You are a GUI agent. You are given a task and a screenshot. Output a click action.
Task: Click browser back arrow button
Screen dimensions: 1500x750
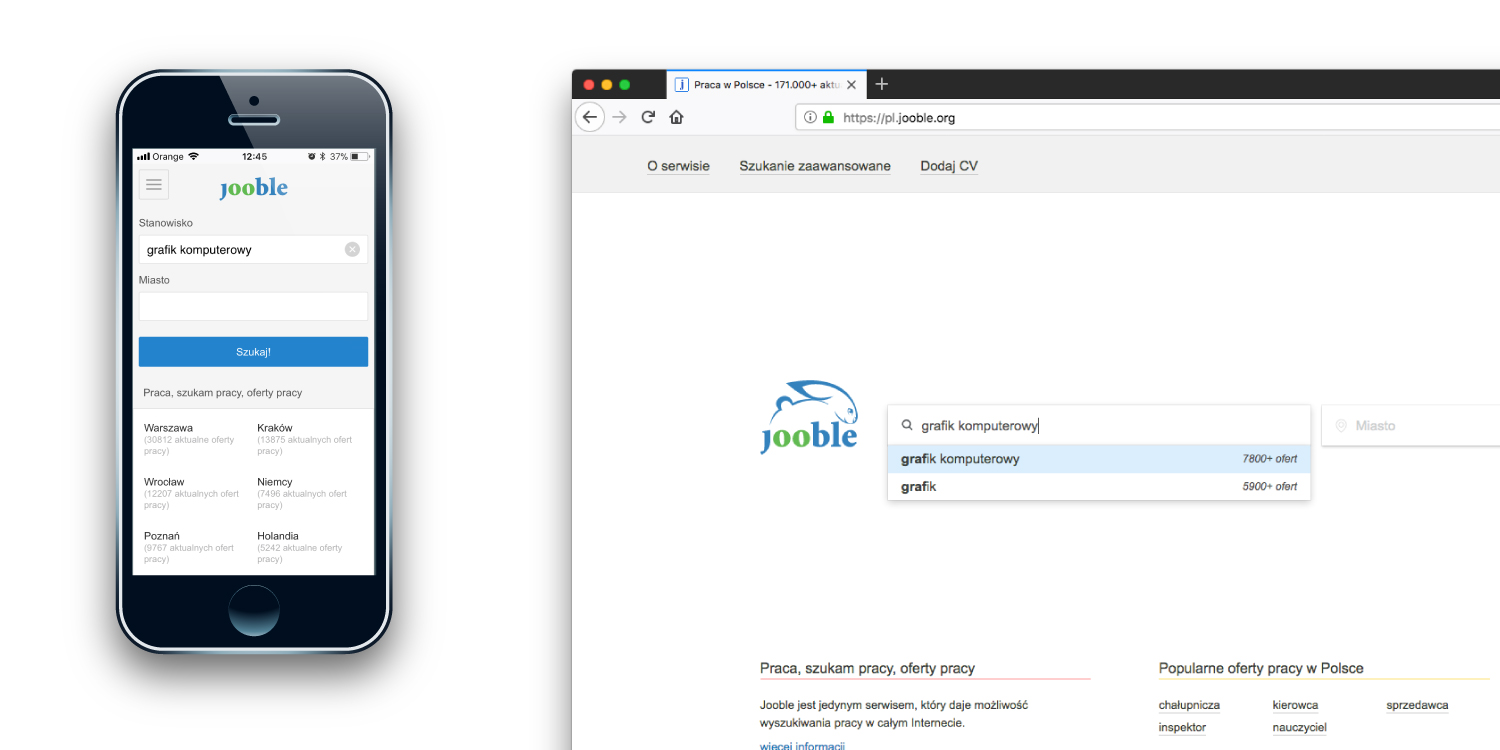click(x=590, y=117)
